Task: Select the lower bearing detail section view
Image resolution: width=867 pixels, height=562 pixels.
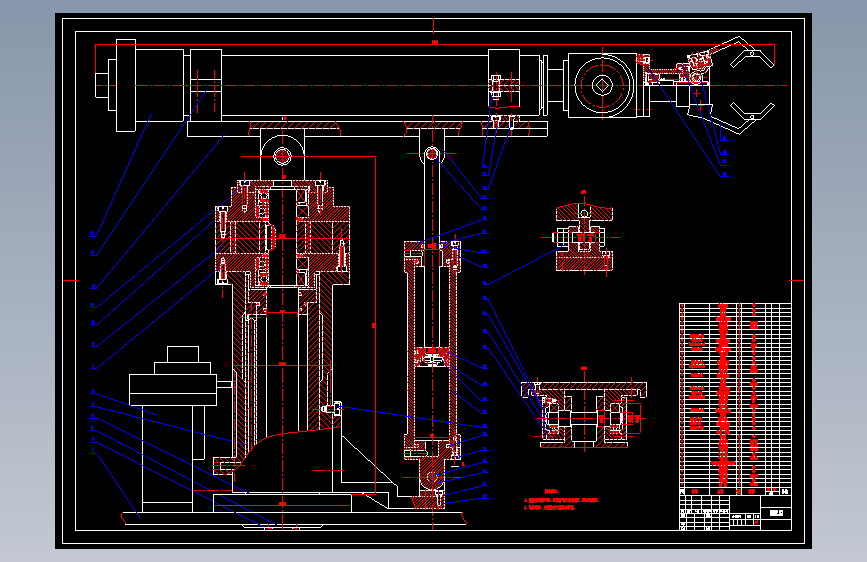Action: pyautogui.click(x=584, y=414)
